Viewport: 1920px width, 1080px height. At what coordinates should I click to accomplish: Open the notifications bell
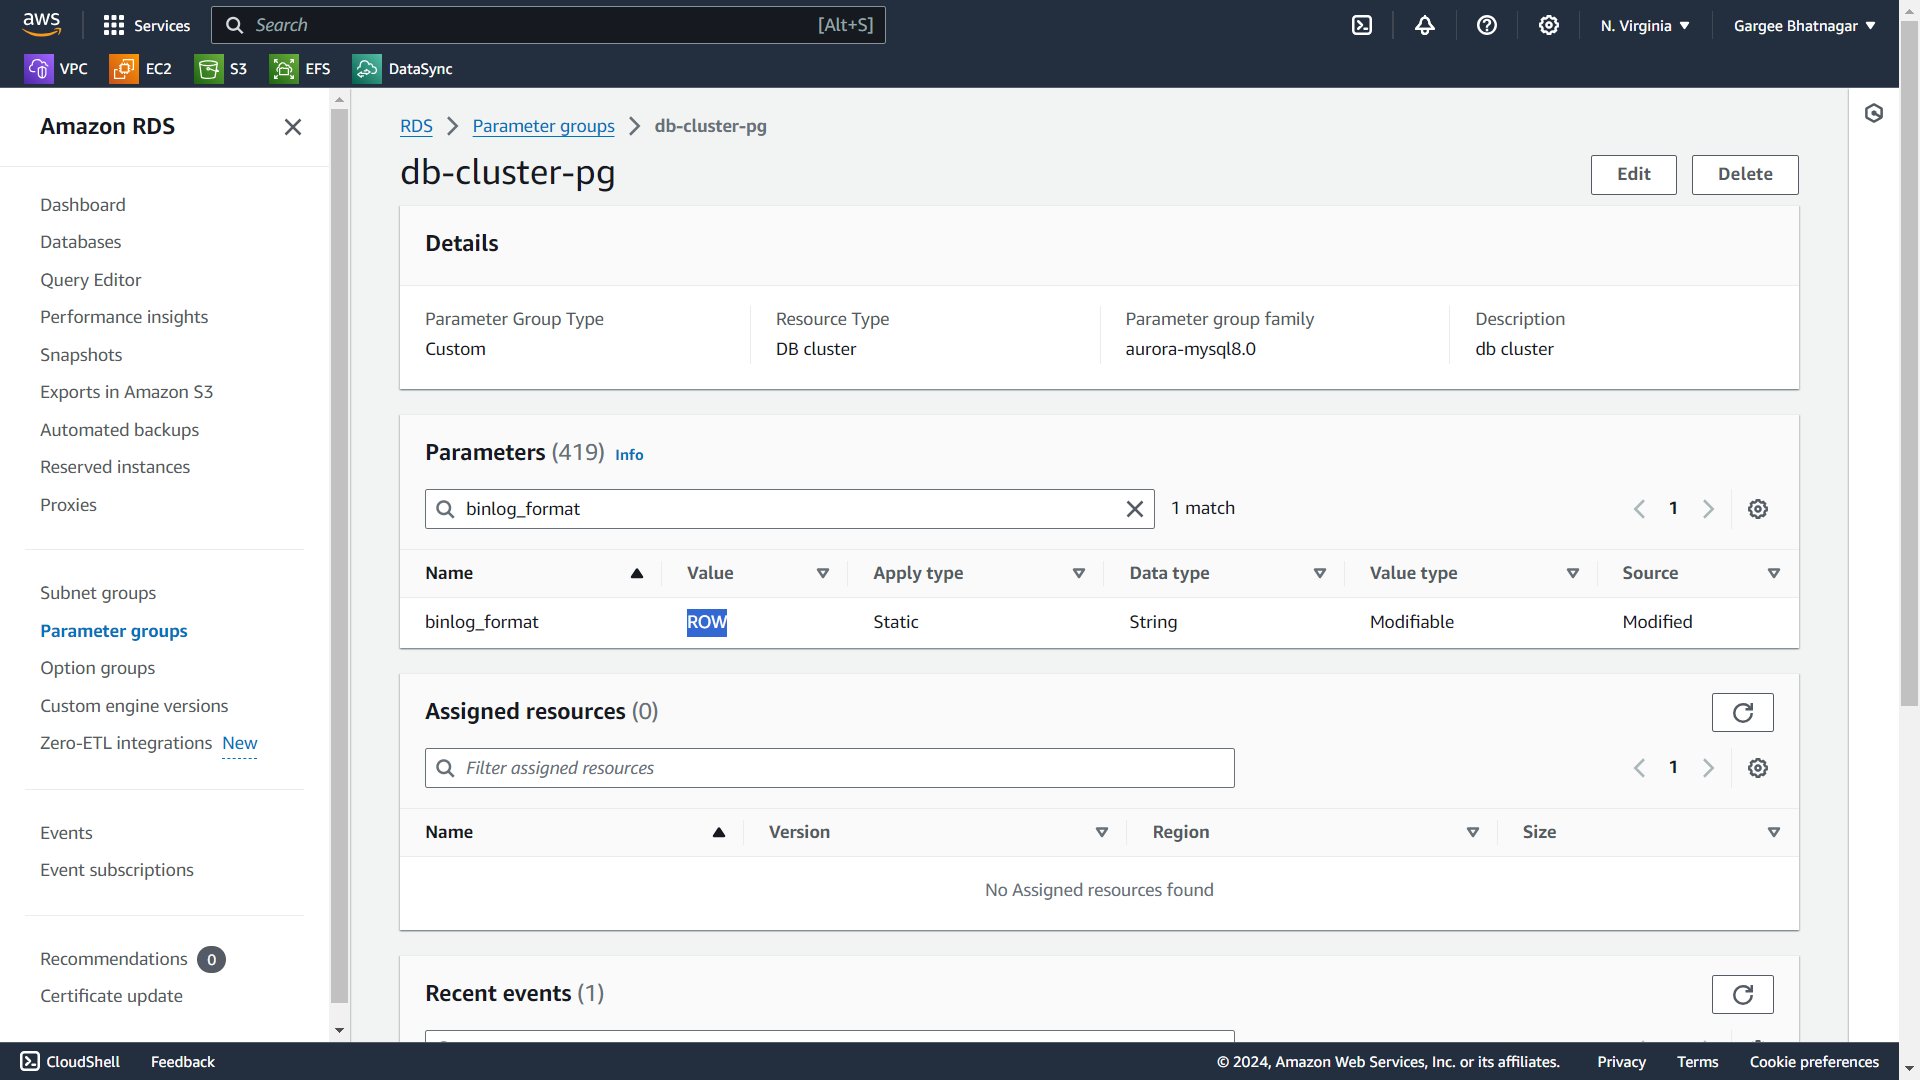click(x=1425, y=25)
